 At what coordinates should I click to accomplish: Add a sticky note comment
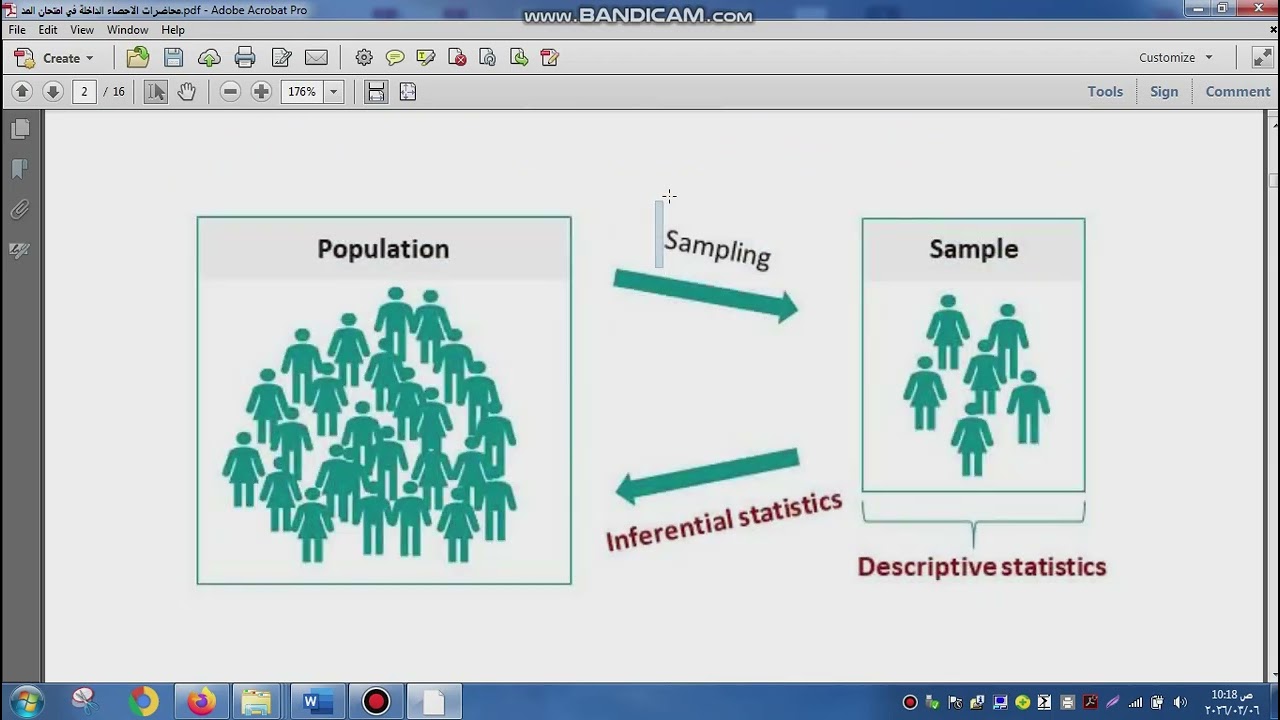[x=395, y=58]
